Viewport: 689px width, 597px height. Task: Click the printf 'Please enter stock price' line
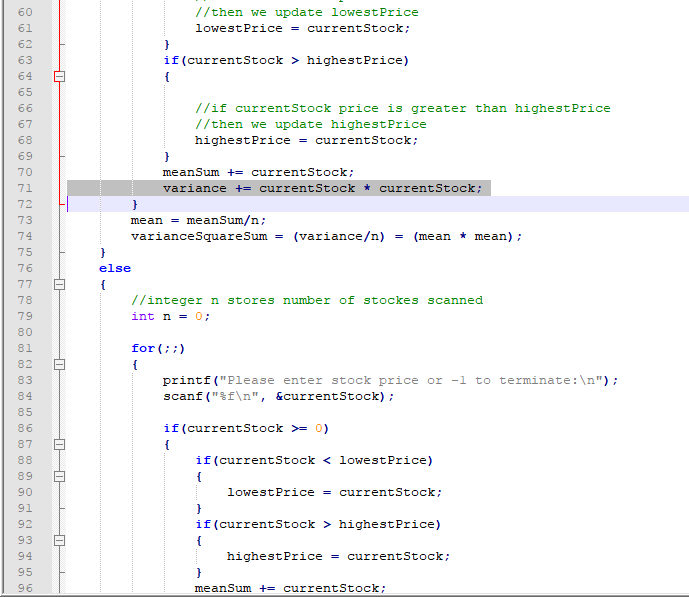click(x=390, y=380)
